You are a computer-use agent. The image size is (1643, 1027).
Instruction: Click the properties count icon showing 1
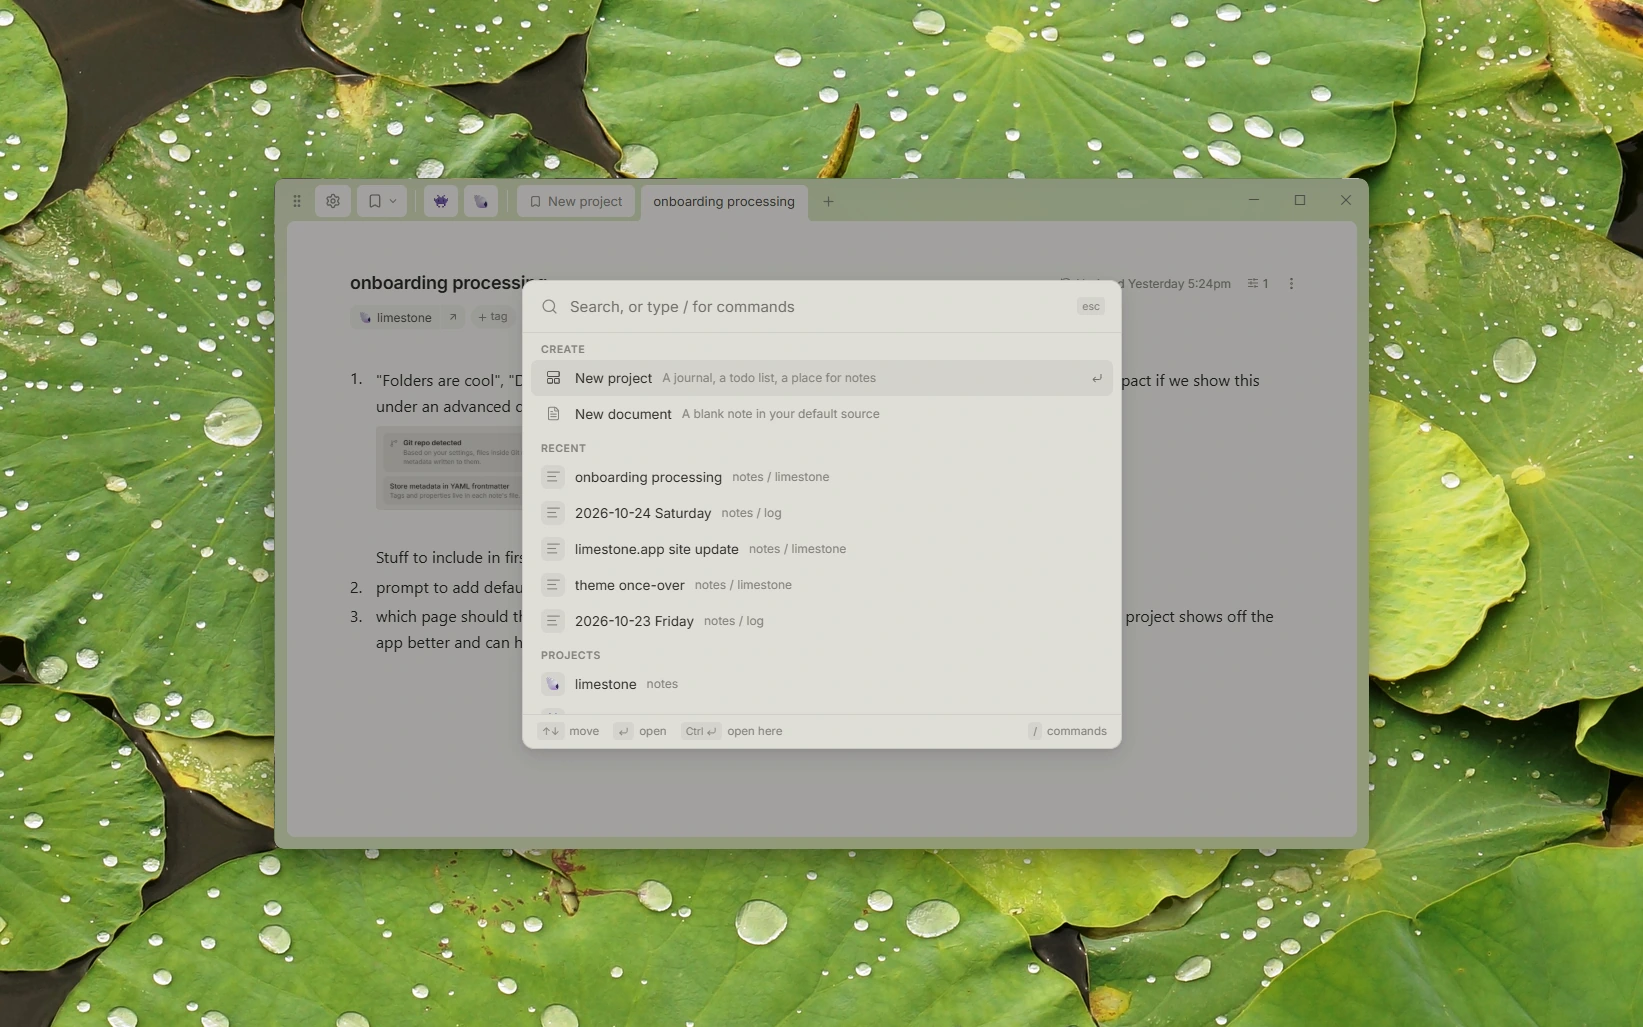click(x=1258, y=284)
